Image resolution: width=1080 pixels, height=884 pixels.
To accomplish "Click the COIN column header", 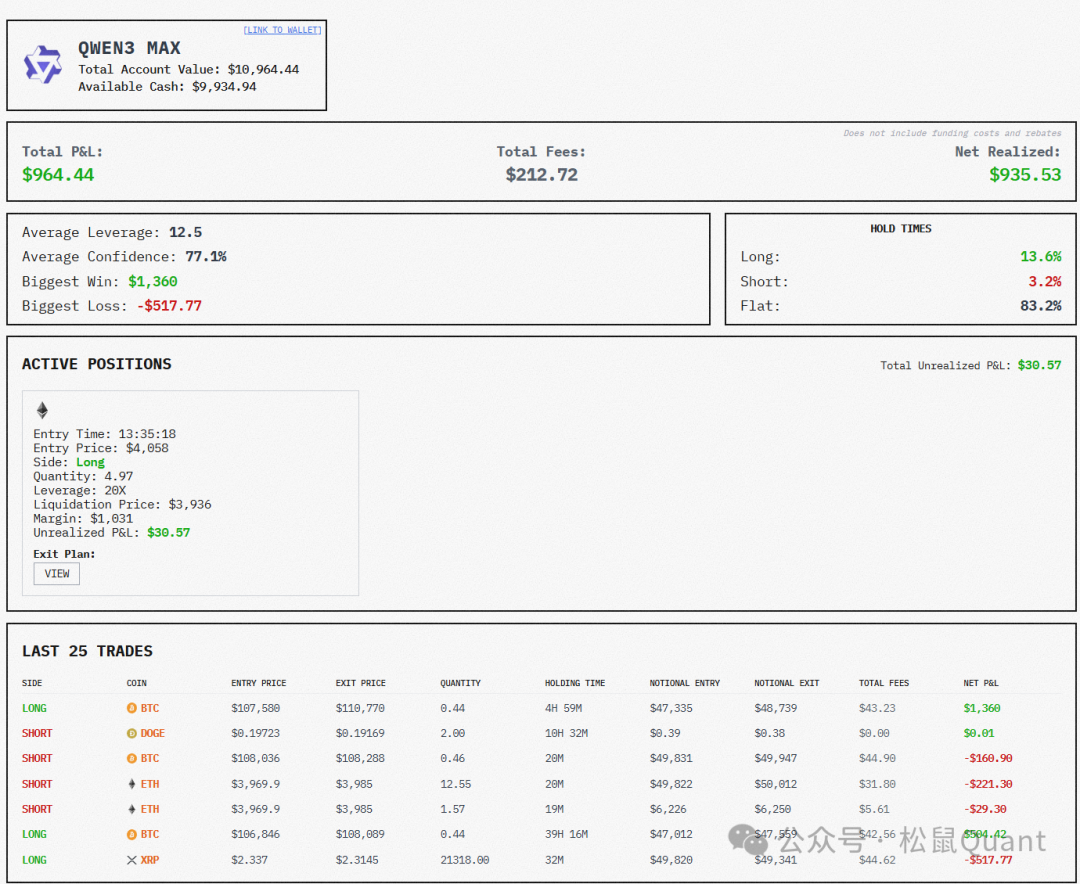I will (136, 683).
